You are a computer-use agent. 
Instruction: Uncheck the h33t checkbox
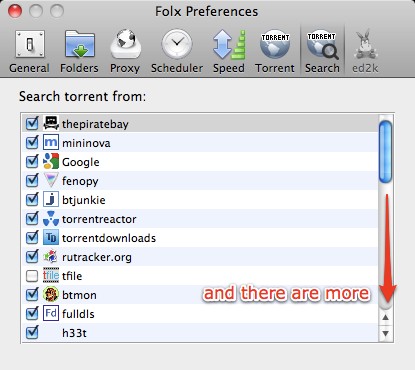pyautogui.click(x=32, y=333)
